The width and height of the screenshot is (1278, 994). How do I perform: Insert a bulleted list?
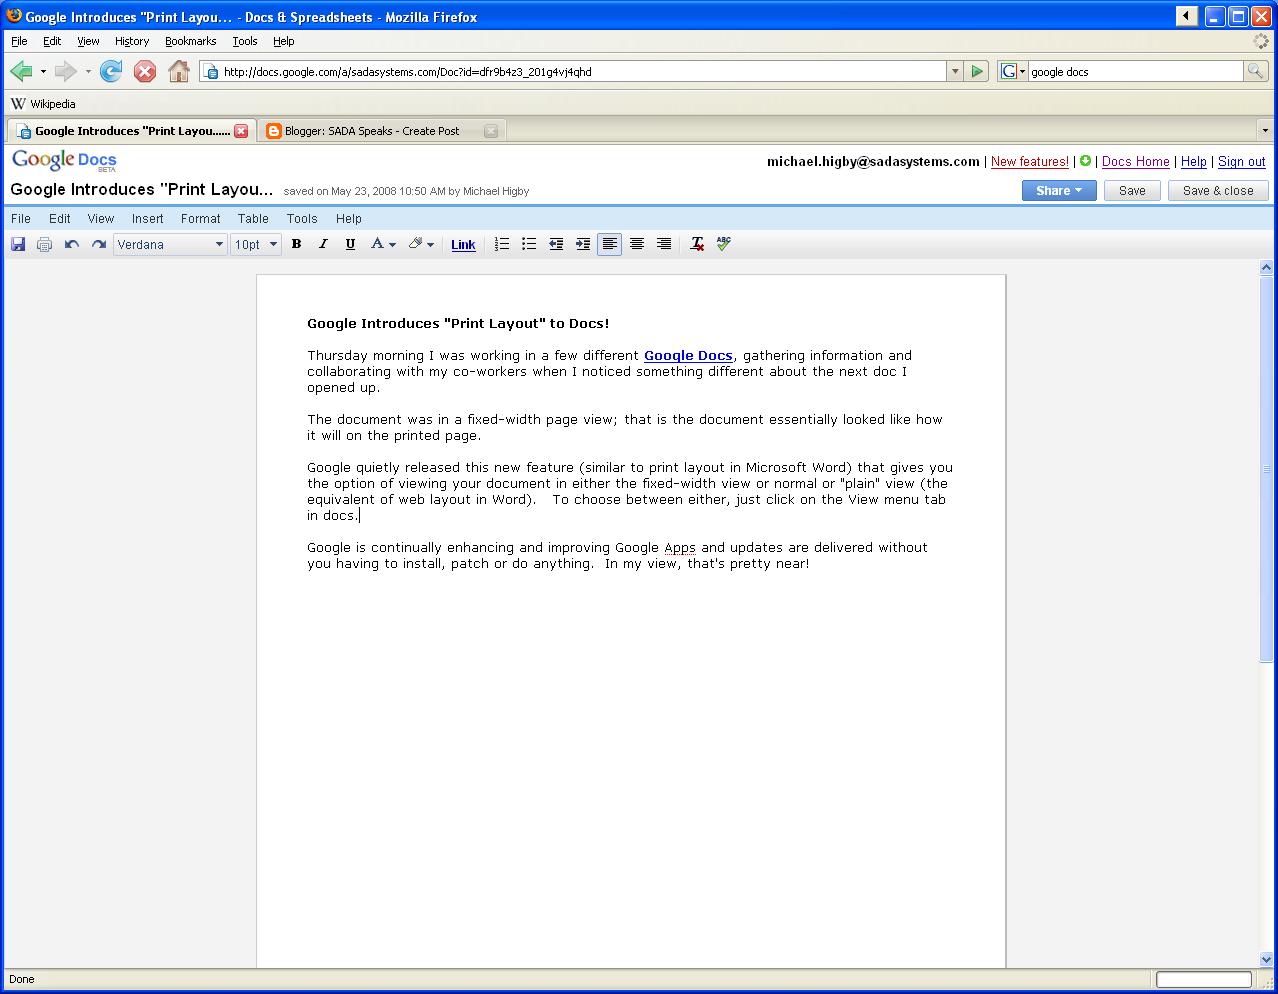click(529, 244)
